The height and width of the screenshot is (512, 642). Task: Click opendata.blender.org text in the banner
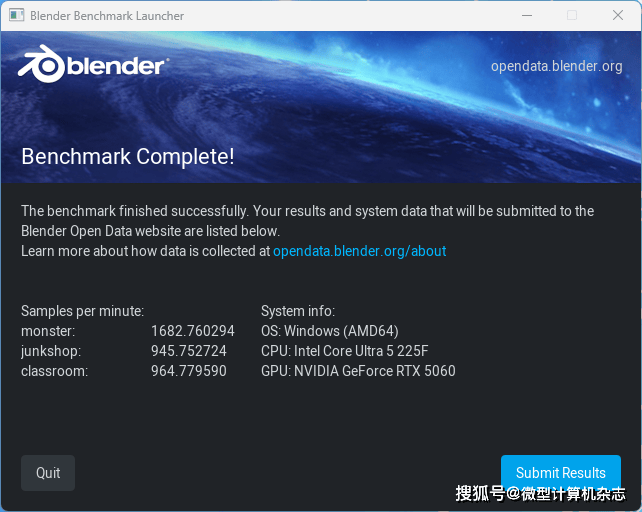556,66
